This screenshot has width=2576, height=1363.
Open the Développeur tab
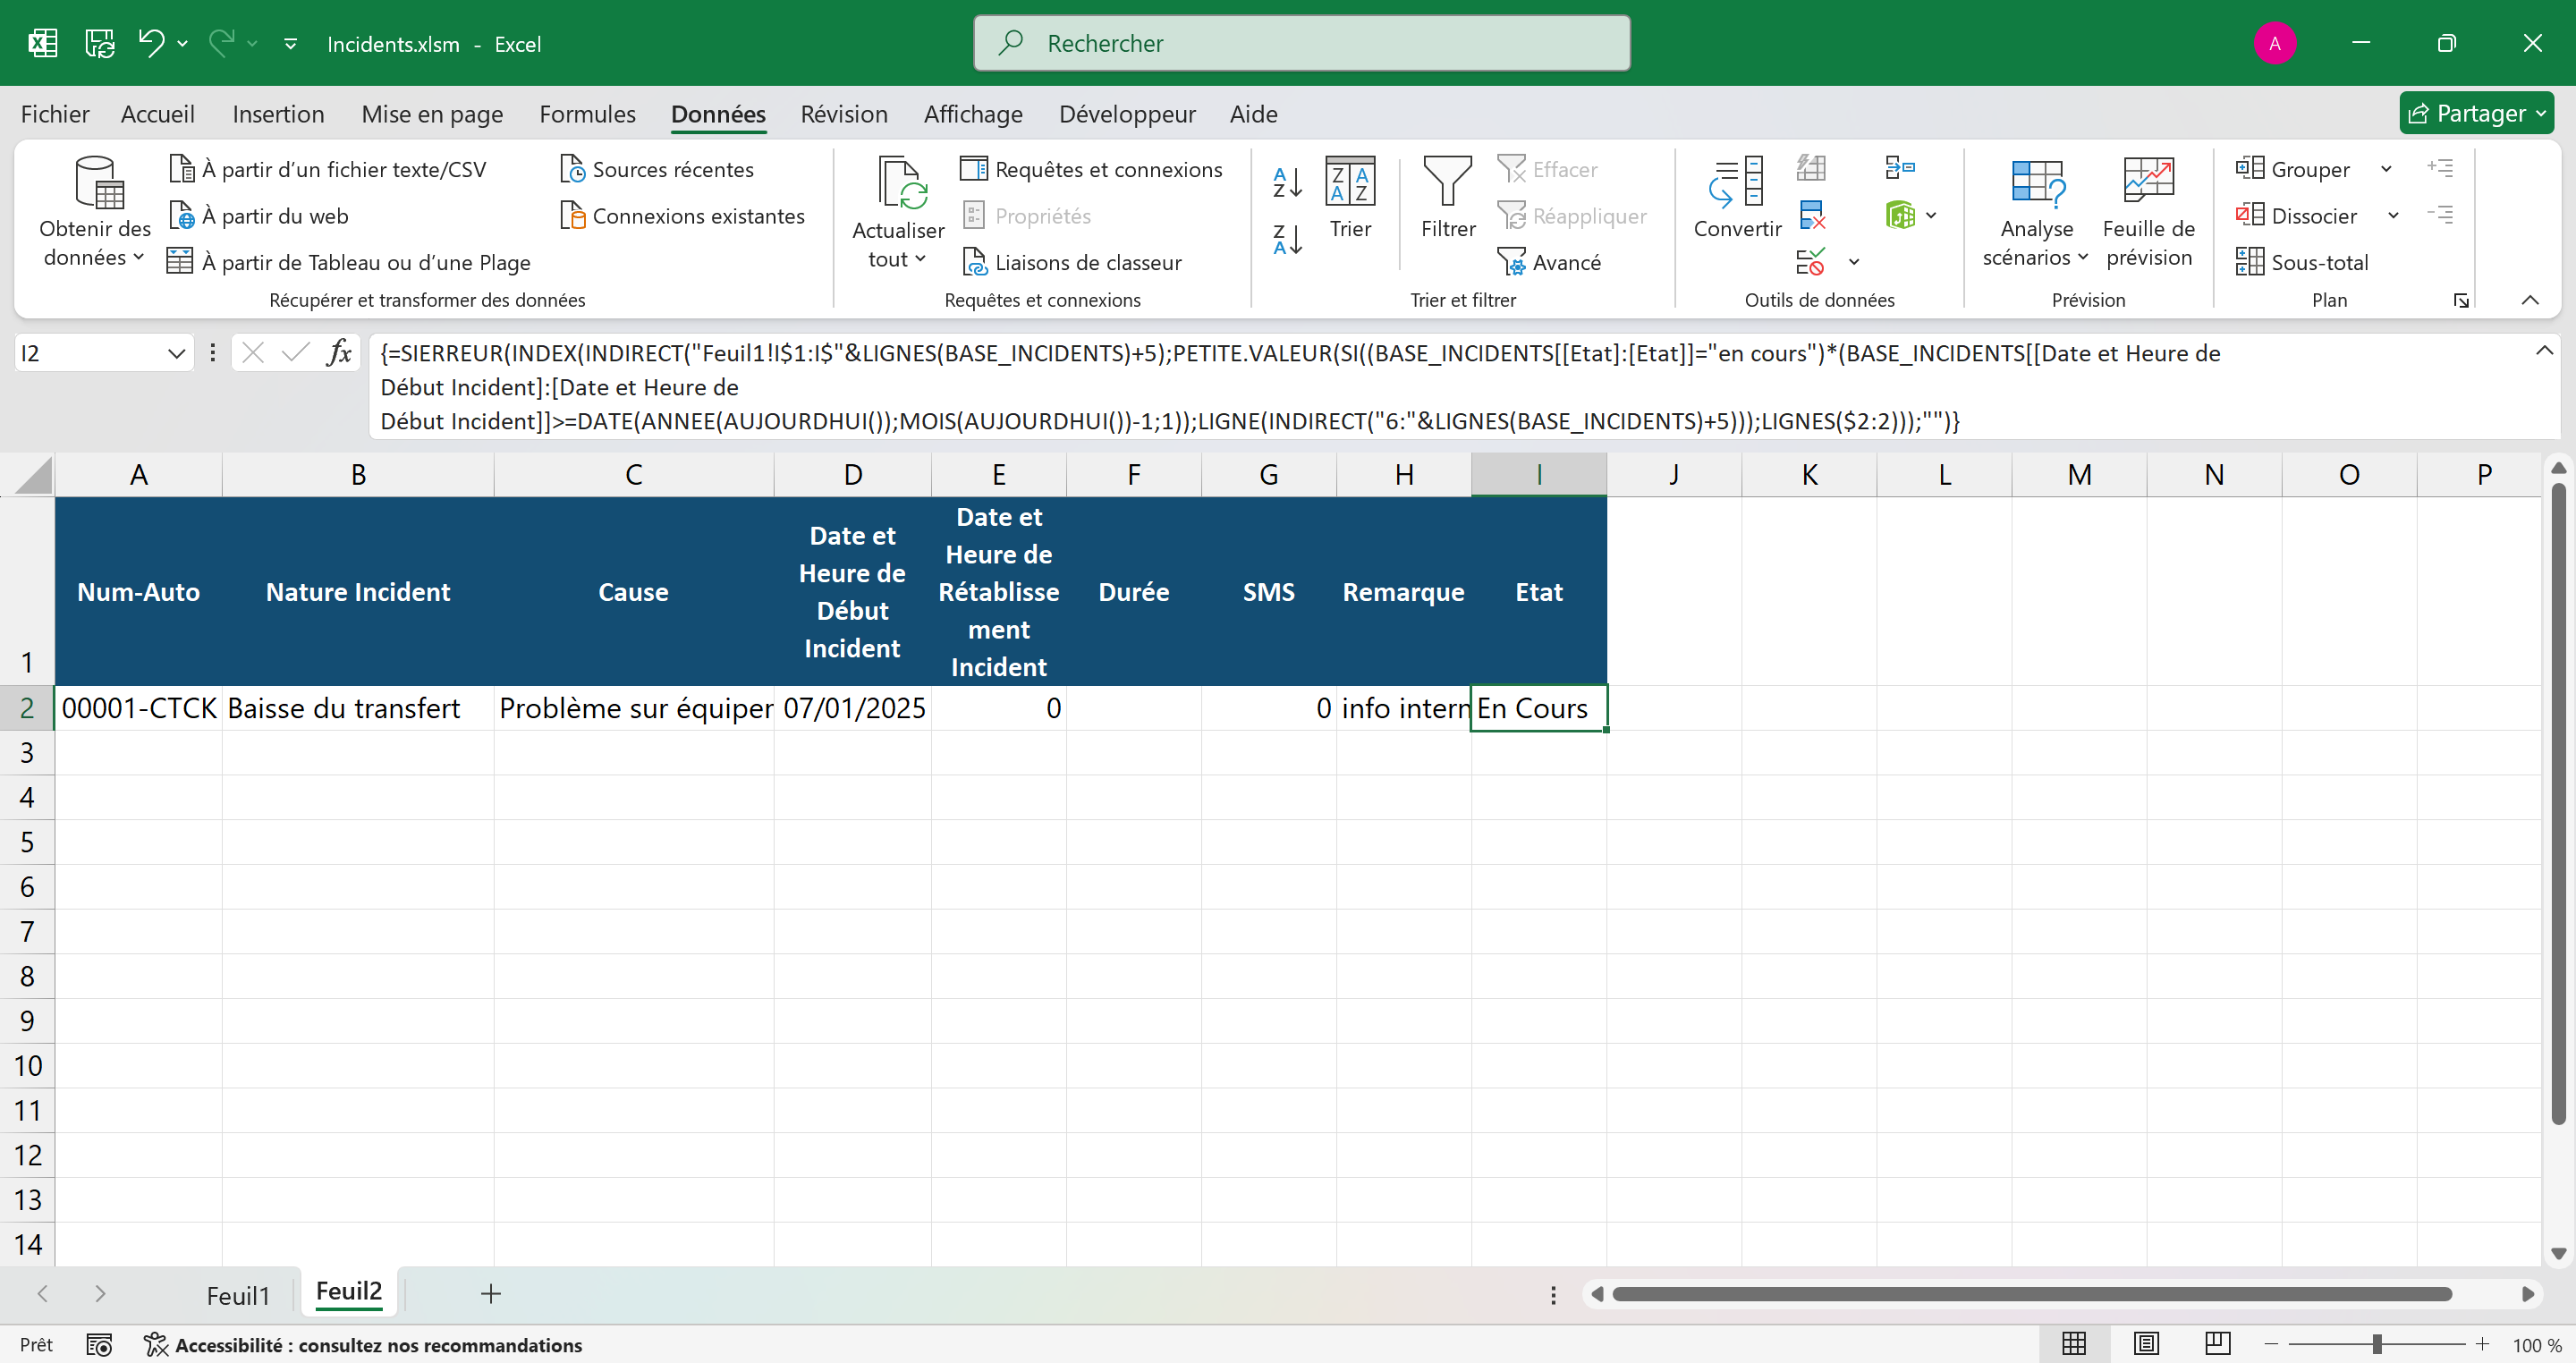point(1127,114)
